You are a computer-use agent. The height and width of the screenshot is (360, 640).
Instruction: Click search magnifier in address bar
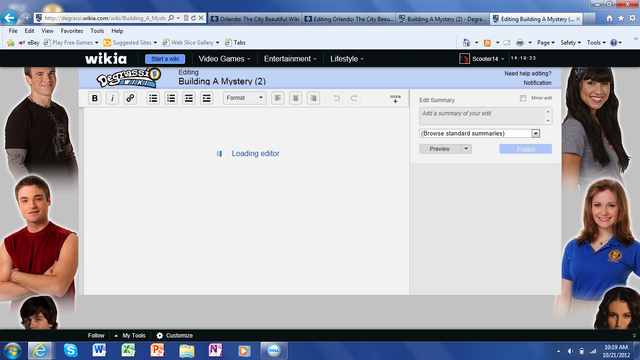171,18
